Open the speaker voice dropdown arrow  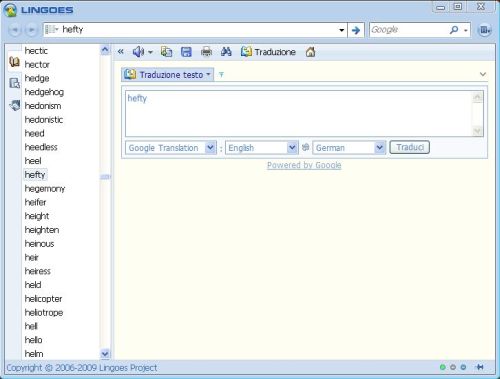[150, 52]
